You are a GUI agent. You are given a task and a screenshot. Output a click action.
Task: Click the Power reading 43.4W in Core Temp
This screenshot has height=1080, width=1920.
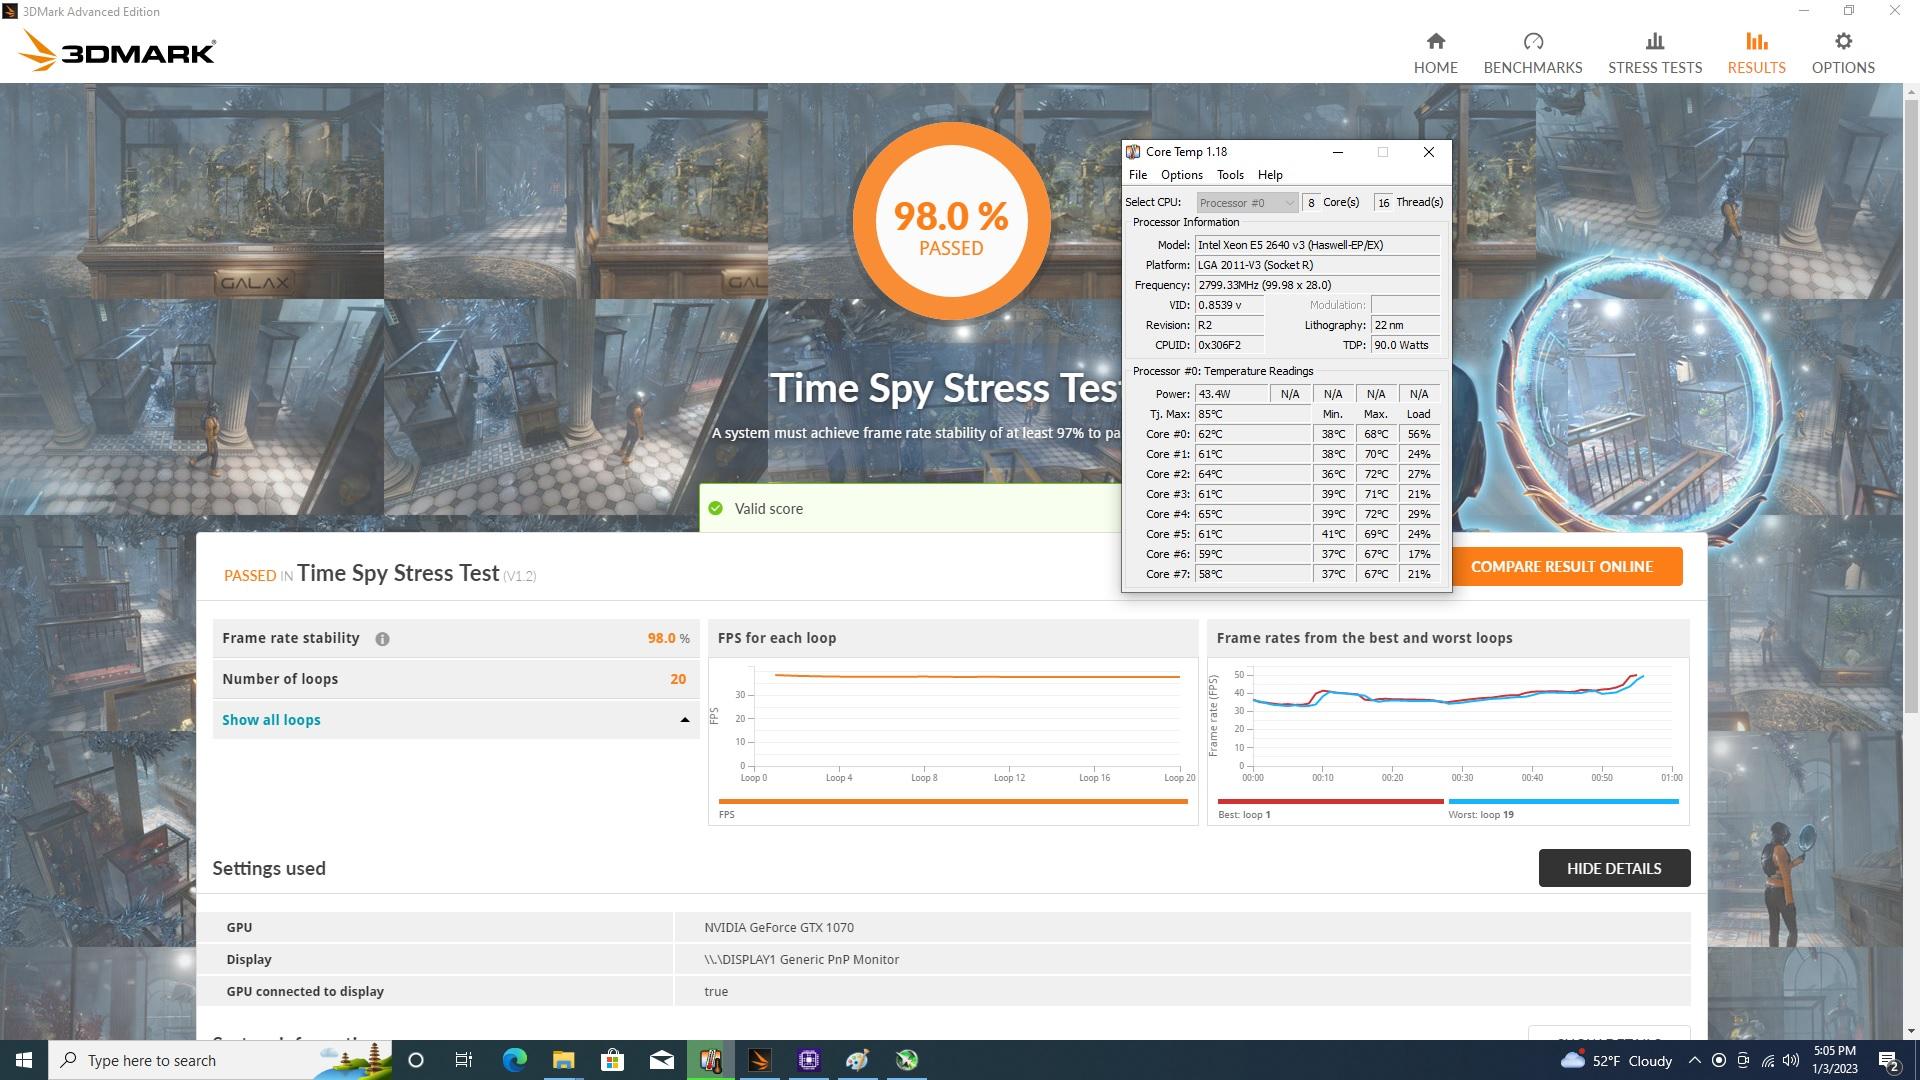coord(1231,394)
